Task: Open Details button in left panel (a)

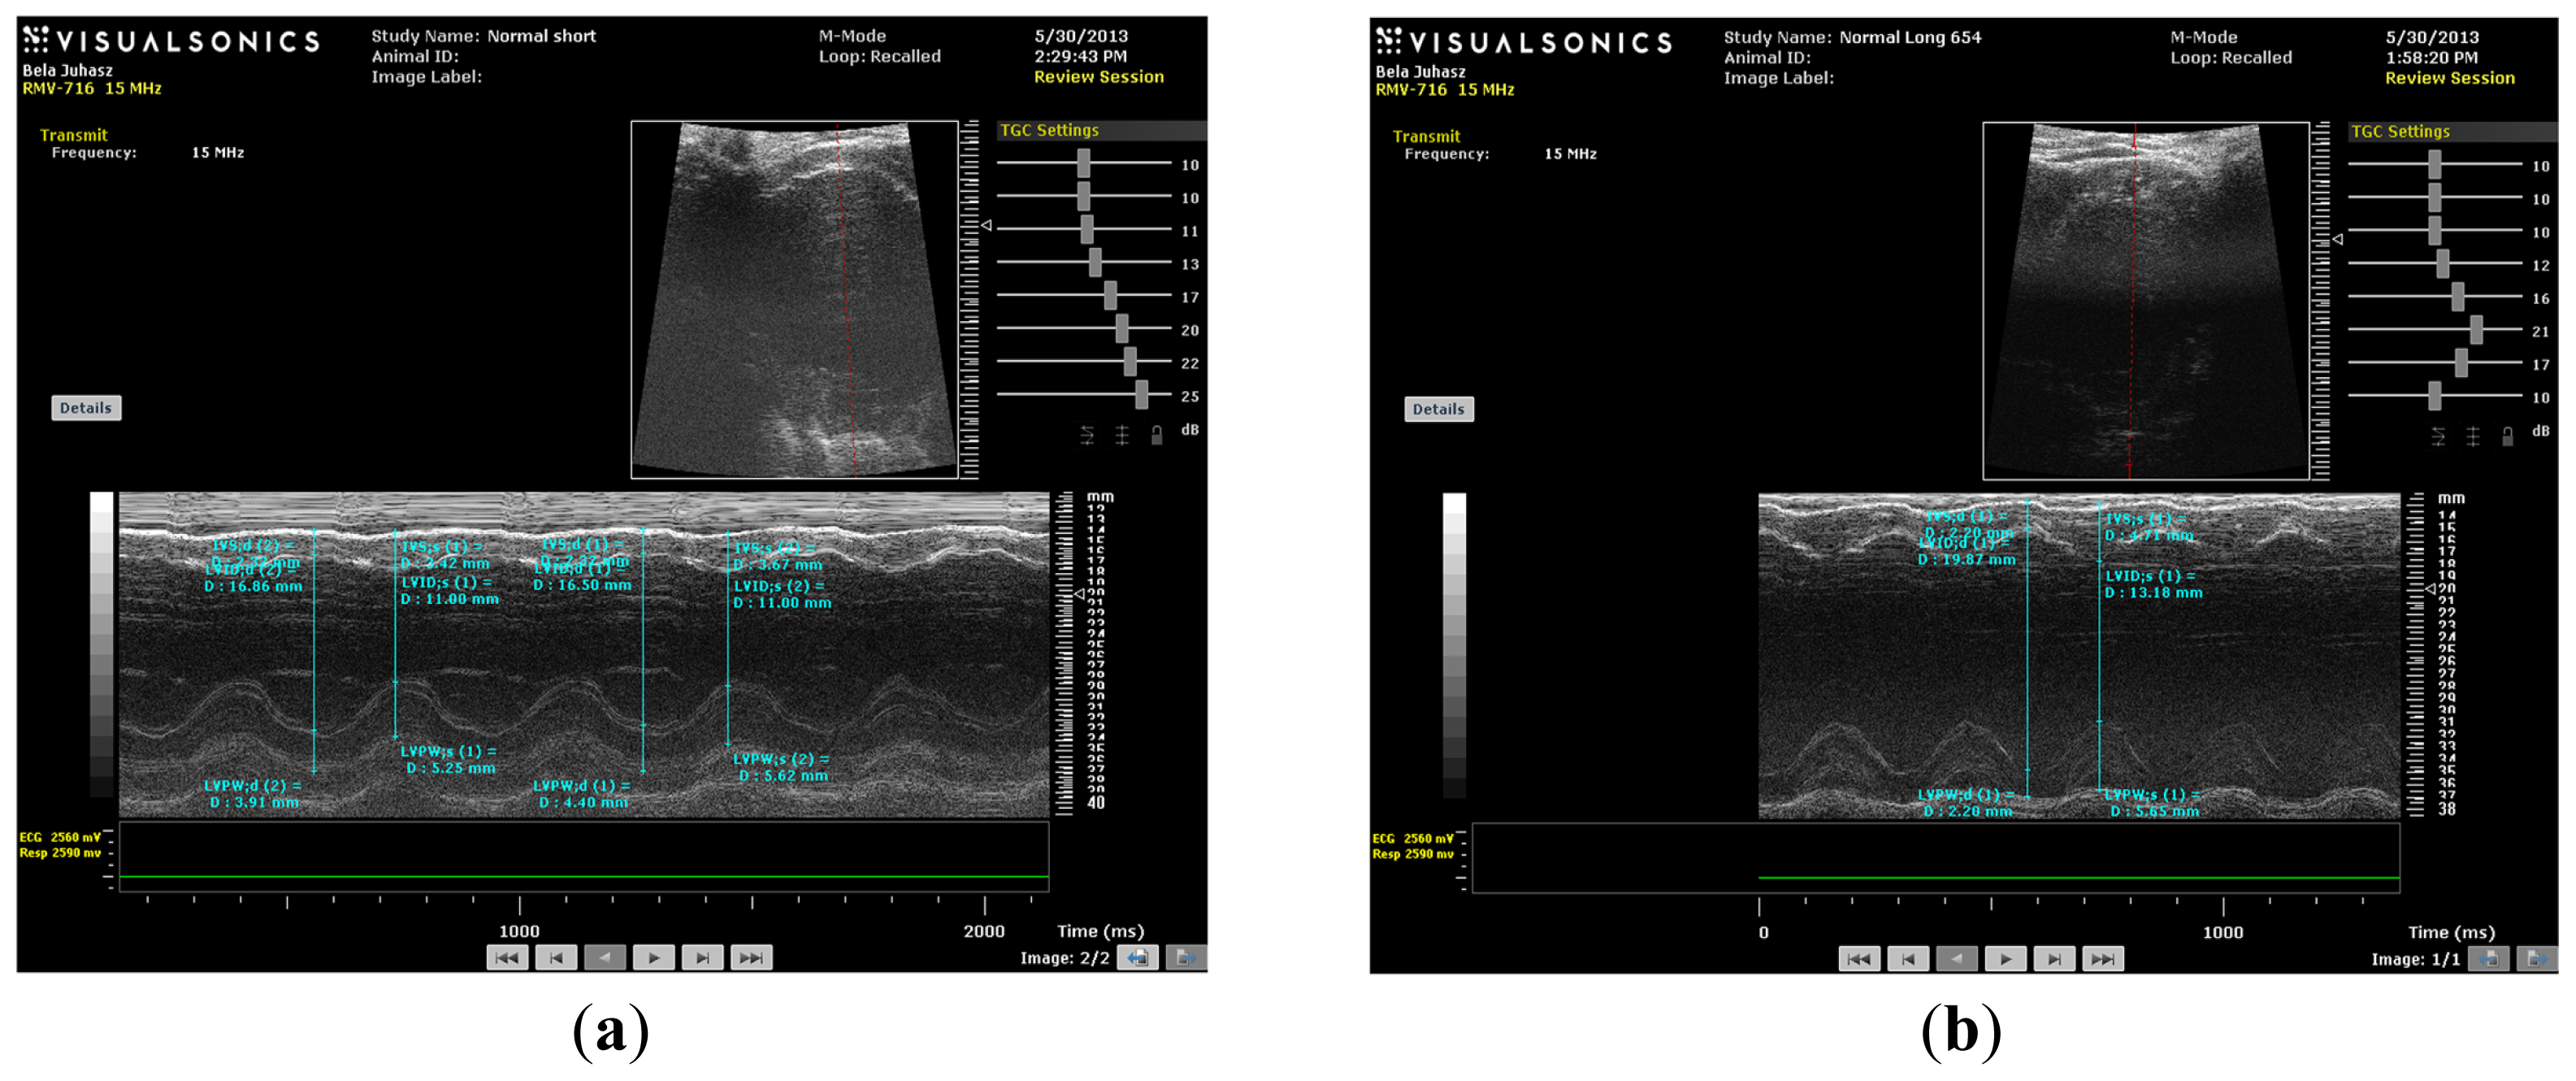Action: point(86,408)
